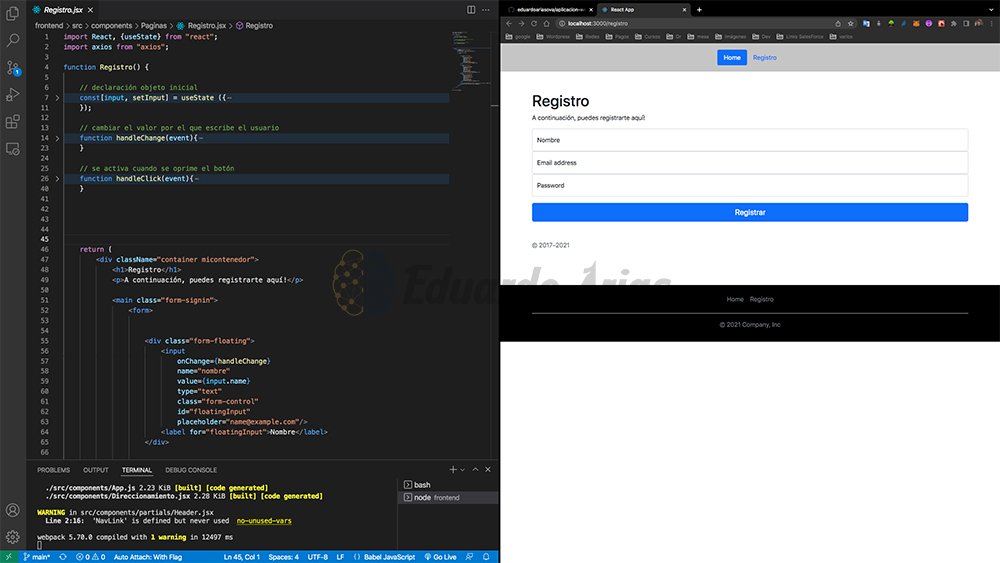Open the Source Control view
The image size is (1000, 563).
[12, 68]
